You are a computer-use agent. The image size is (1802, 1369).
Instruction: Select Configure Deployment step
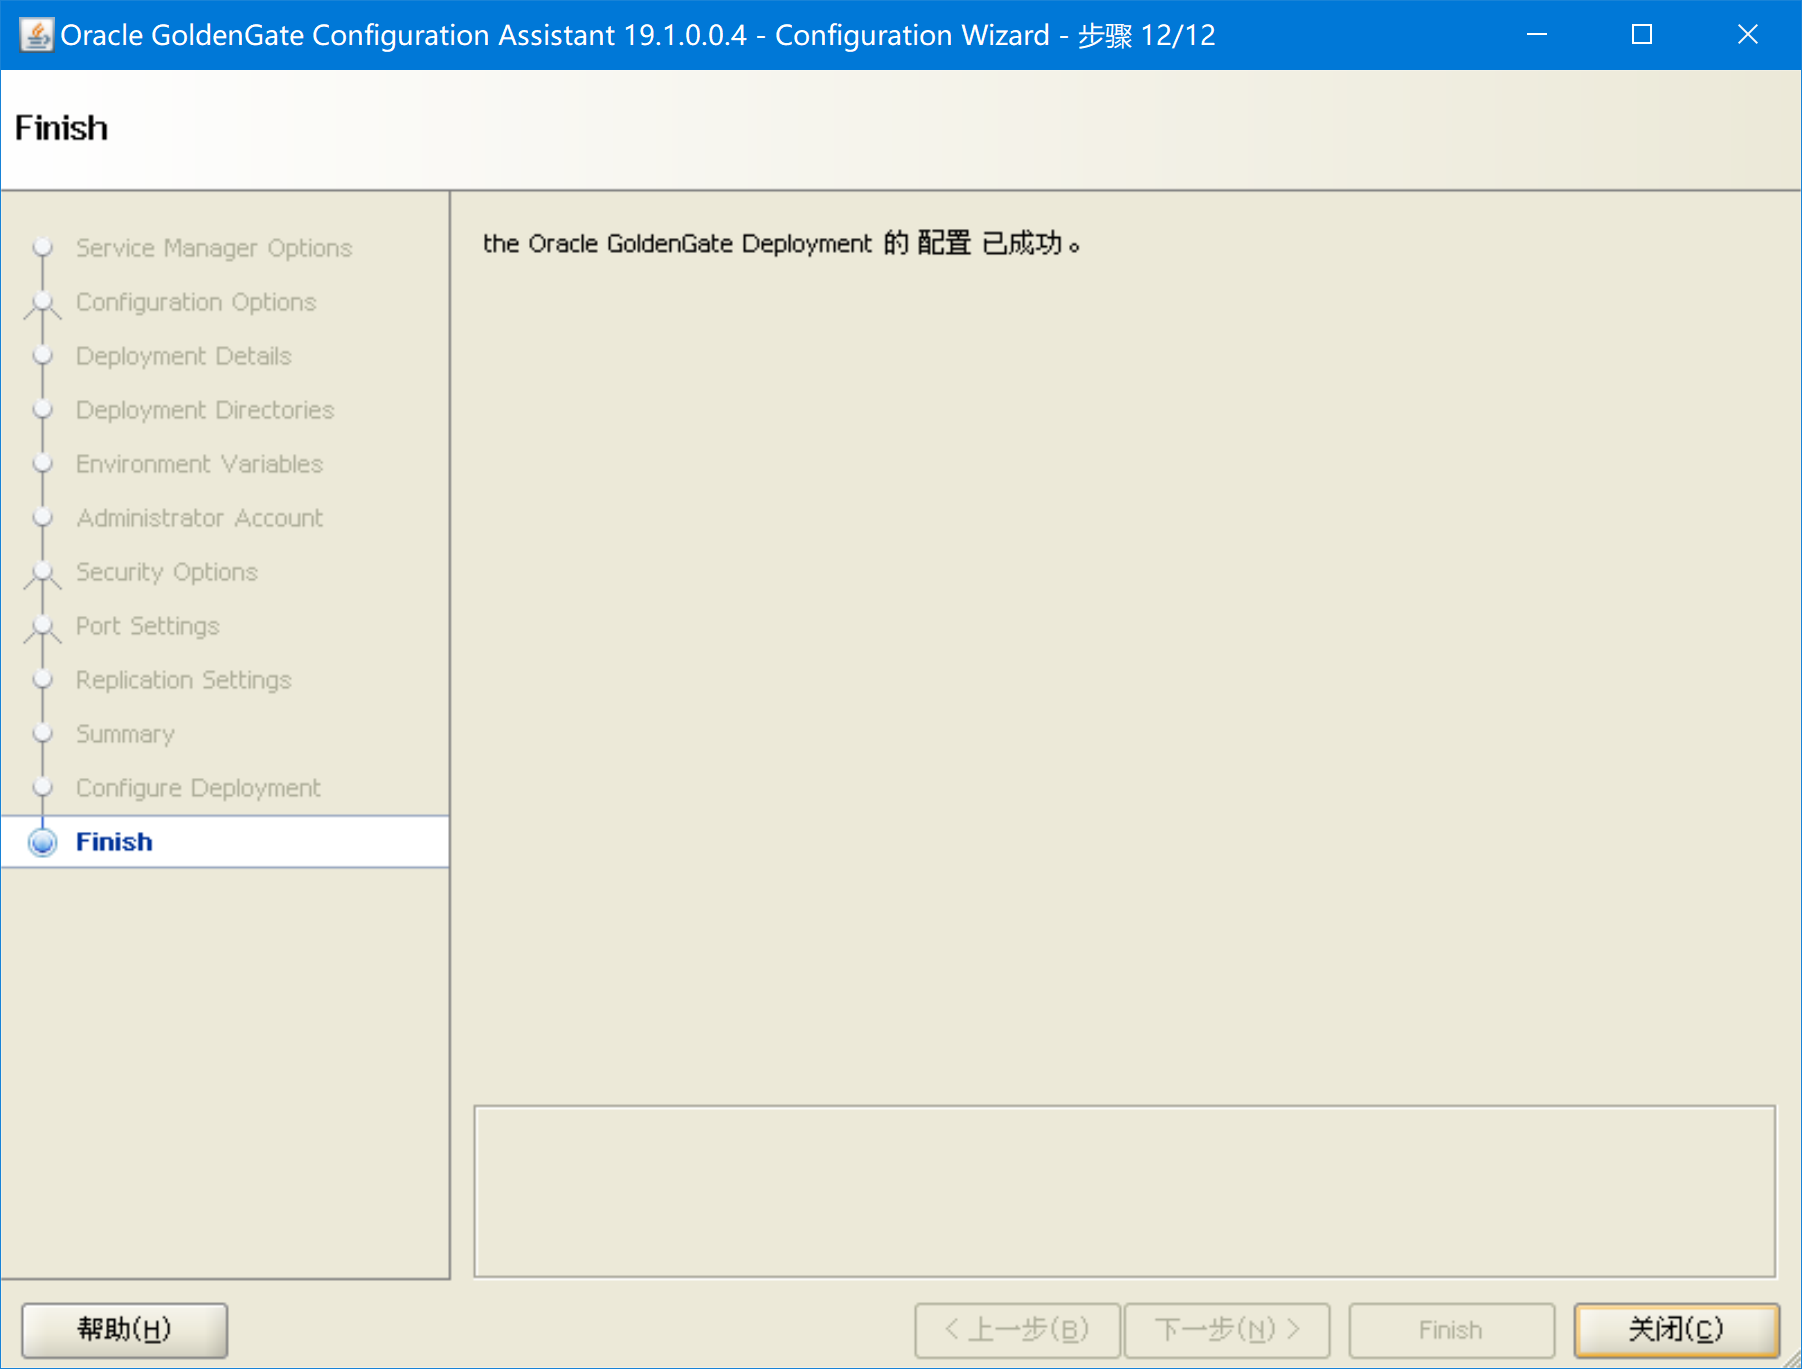coord(199,788)
